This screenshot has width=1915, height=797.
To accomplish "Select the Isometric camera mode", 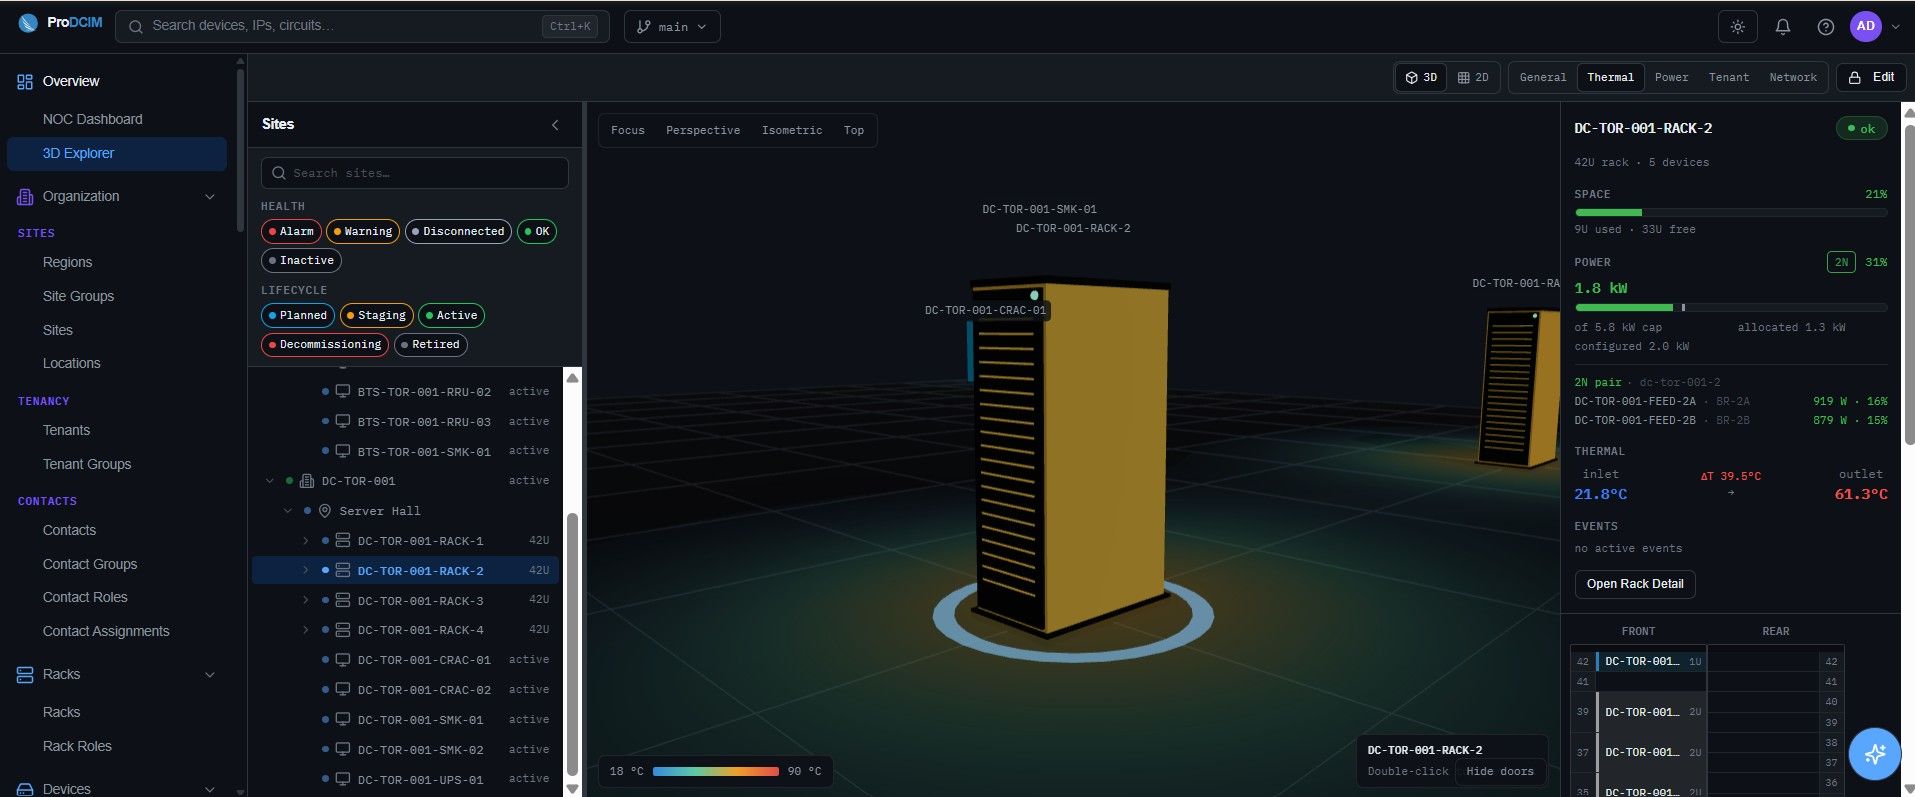I will pos(792,130).
